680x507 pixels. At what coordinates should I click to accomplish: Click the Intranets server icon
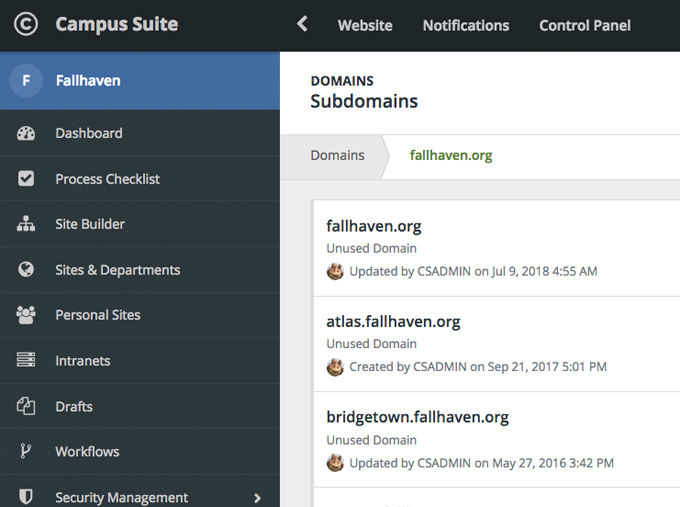(x=26, y=361)
